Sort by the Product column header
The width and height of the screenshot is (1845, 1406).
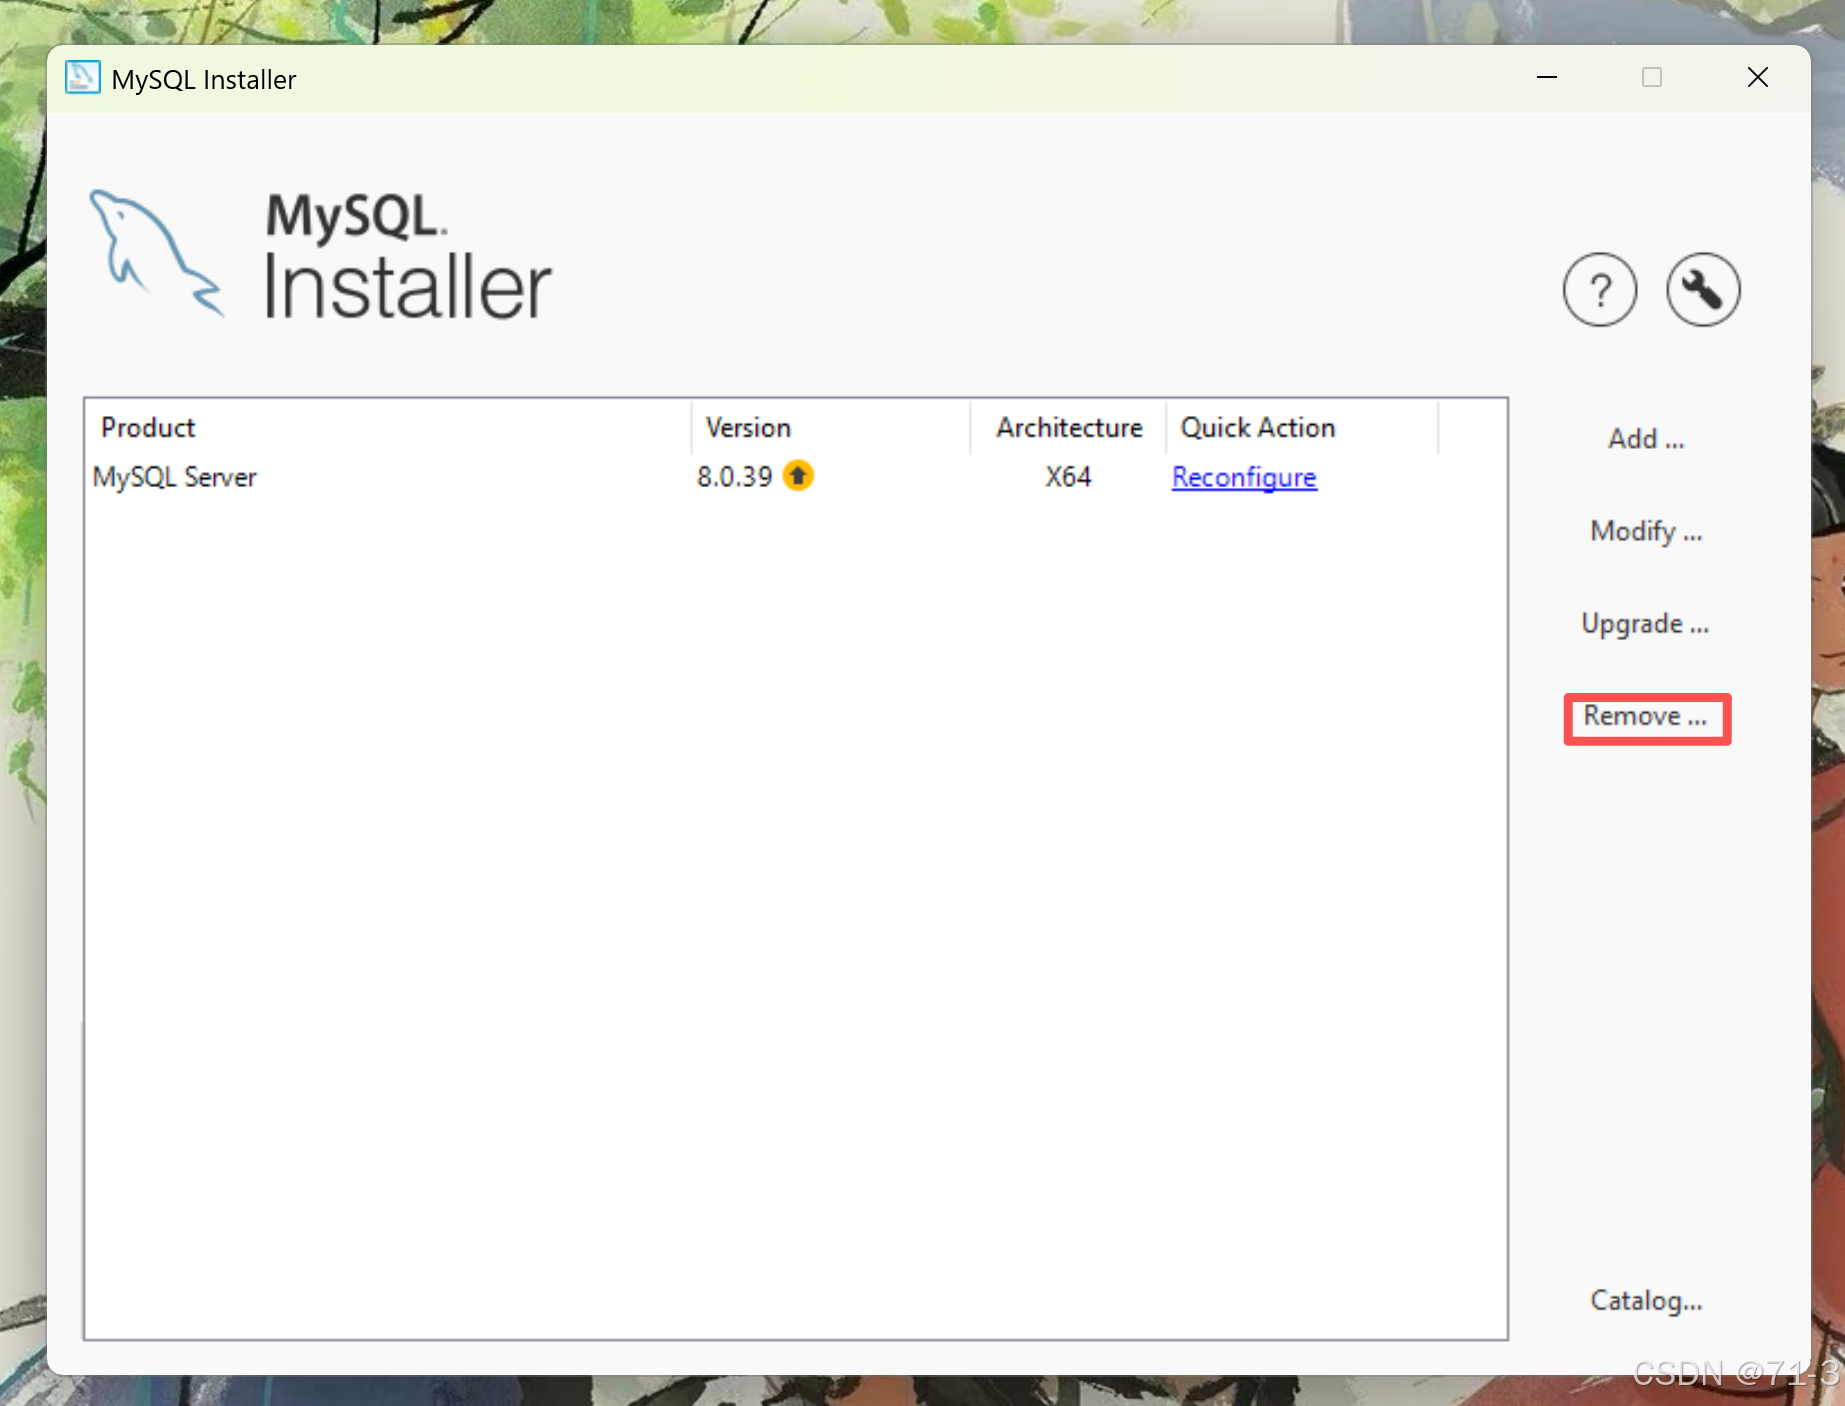pos(388,427)
